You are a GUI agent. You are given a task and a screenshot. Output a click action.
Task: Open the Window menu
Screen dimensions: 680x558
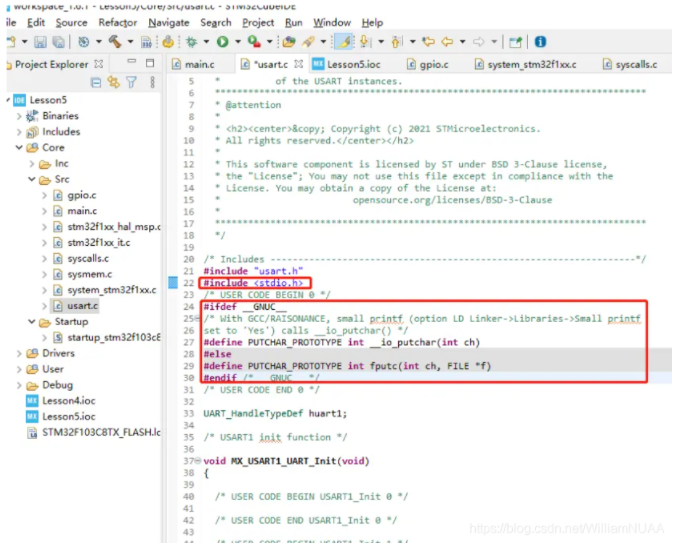(x=332, y=23)
